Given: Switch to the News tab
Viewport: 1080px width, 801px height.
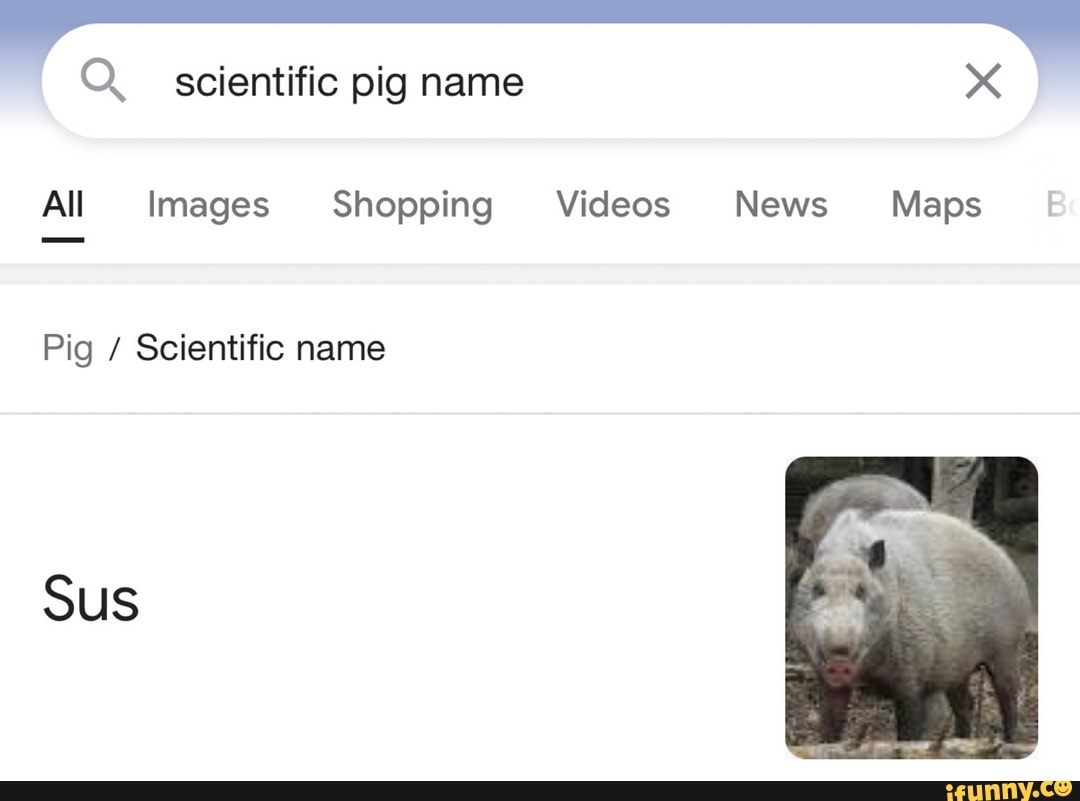Looking at the screenshot, I should coord(781,205).
